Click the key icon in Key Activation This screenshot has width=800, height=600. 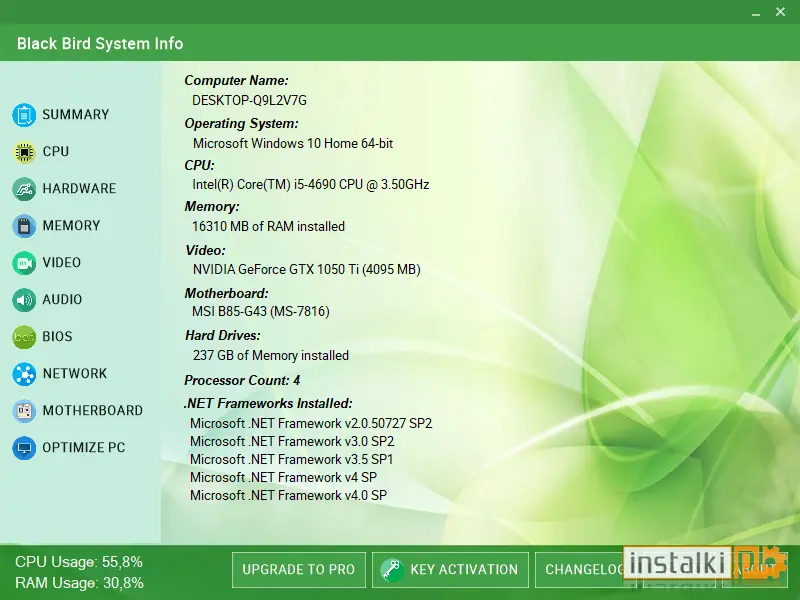pos(392,569)
